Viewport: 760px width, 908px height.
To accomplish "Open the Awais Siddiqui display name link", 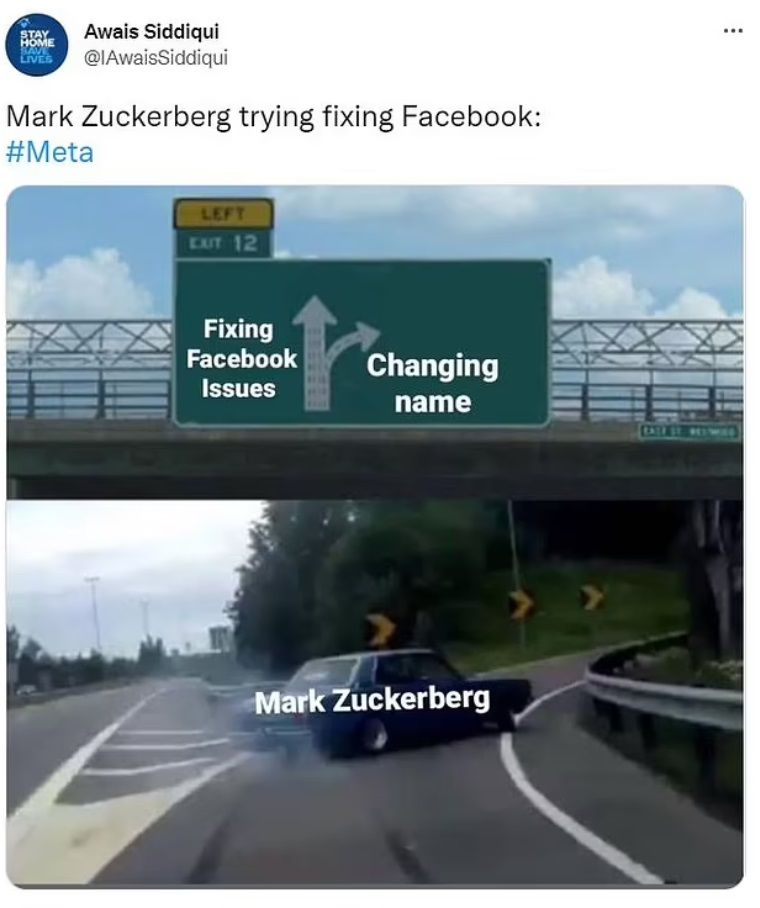I will [151, 31].
